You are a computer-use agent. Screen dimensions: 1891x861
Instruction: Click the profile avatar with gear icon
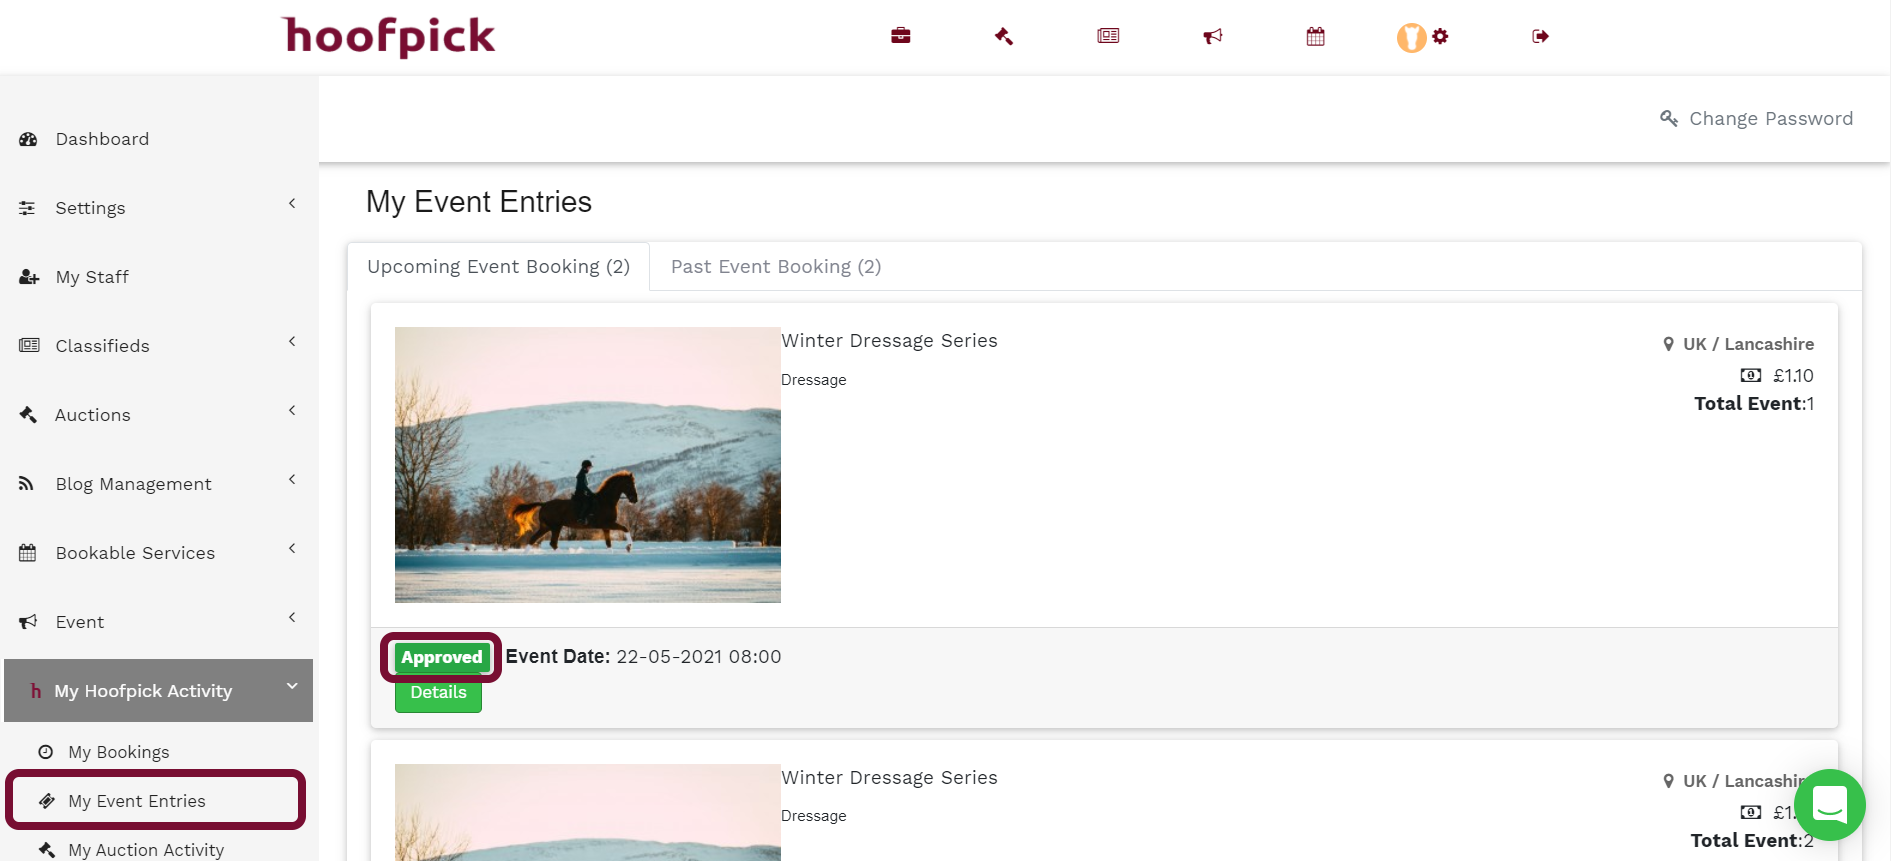click(1421, 37)
